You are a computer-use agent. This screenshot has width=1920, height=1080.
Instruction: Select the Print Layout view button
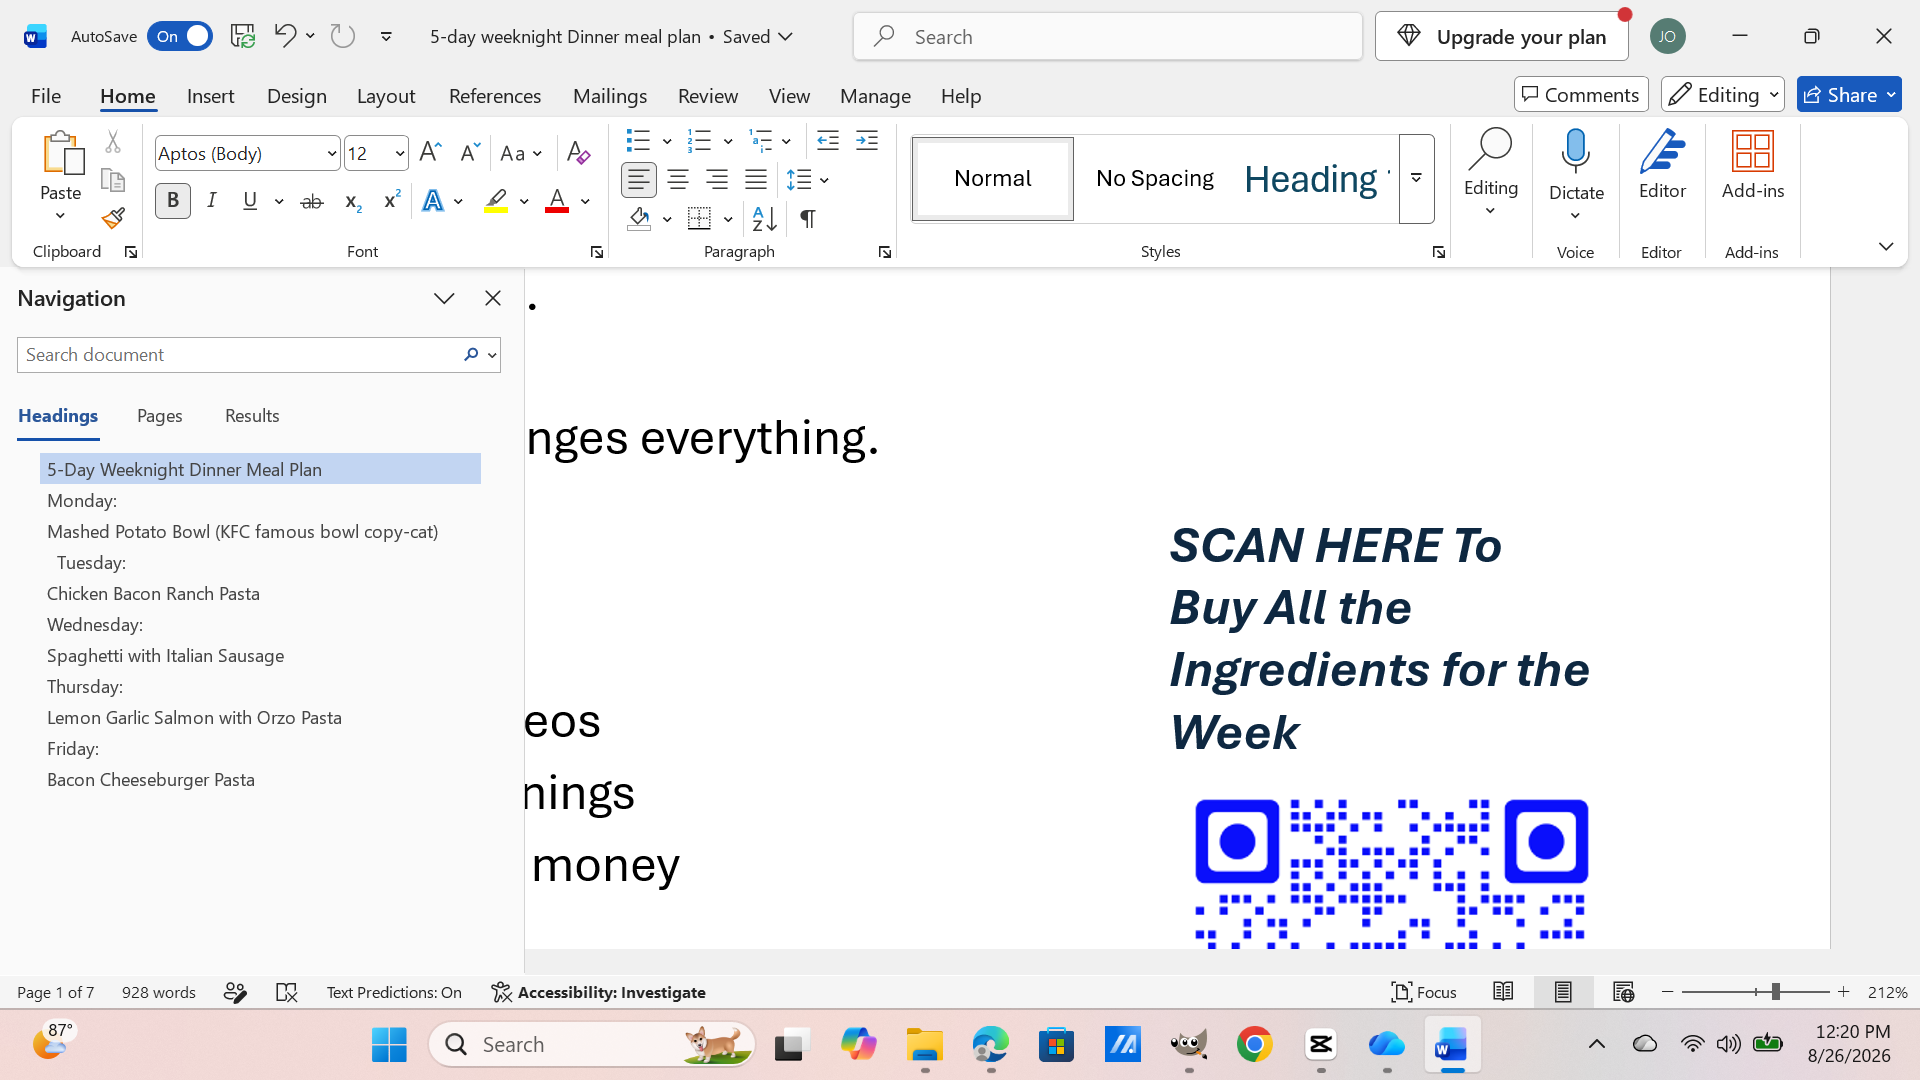pyautogui.click(x=1563, y=992)
